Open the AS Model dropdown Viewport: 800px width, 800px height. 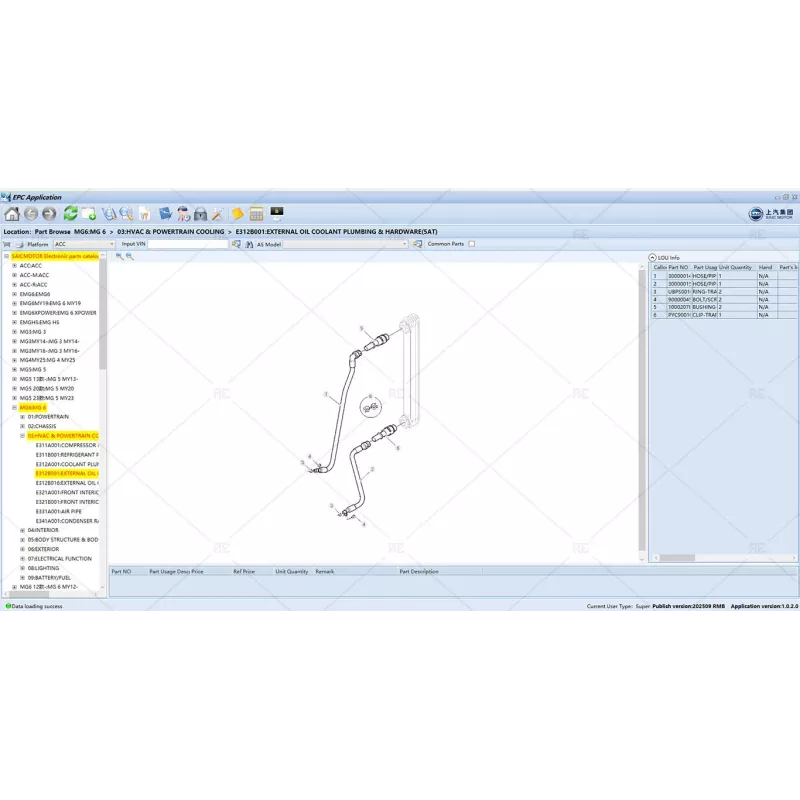click(x=405, y=244)
